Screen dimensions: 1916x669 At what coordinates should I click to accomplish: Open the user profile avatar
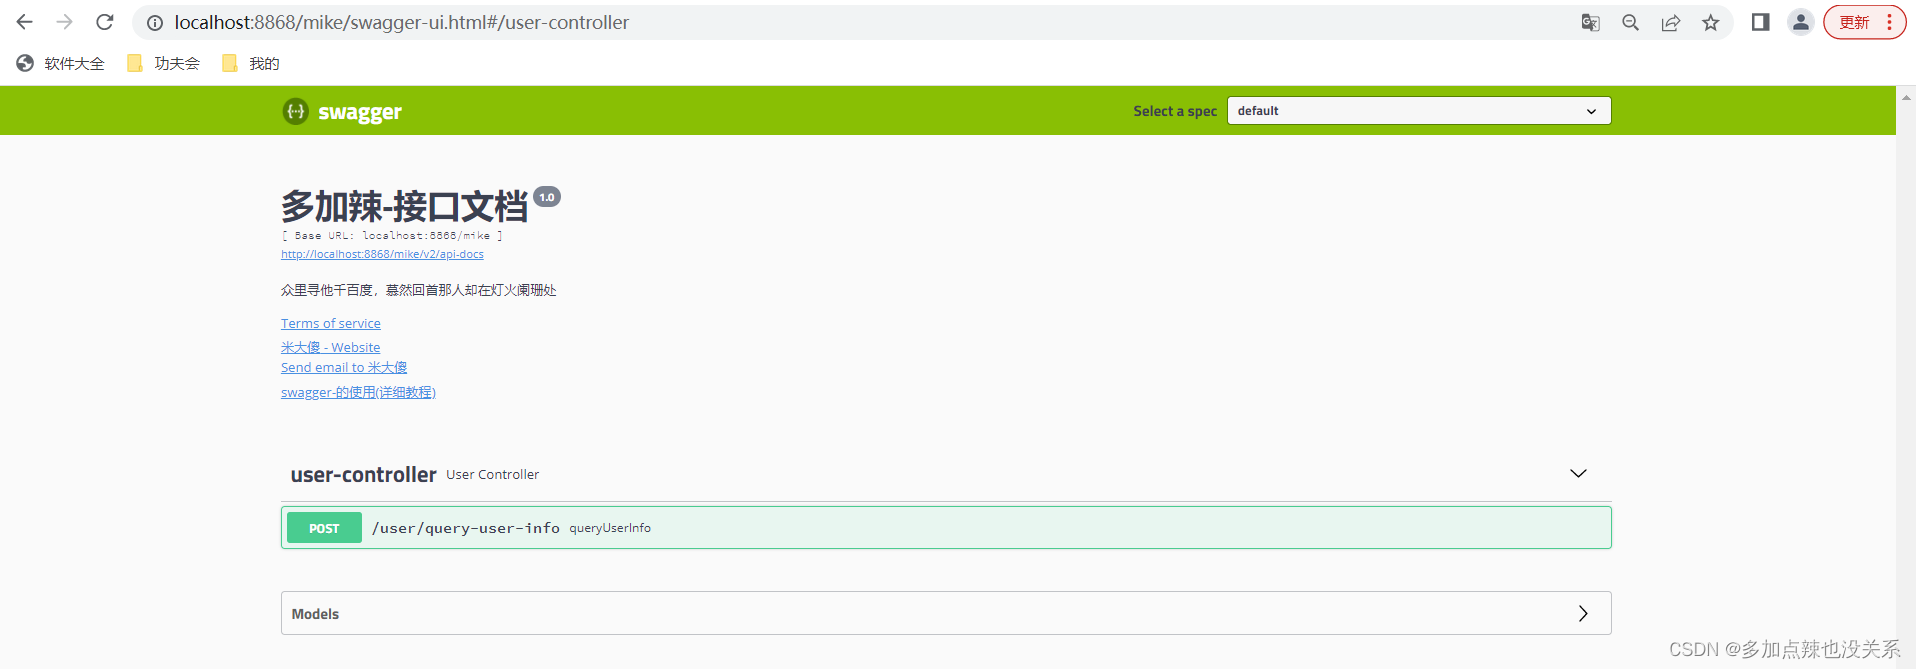[x=1801, y=22]
